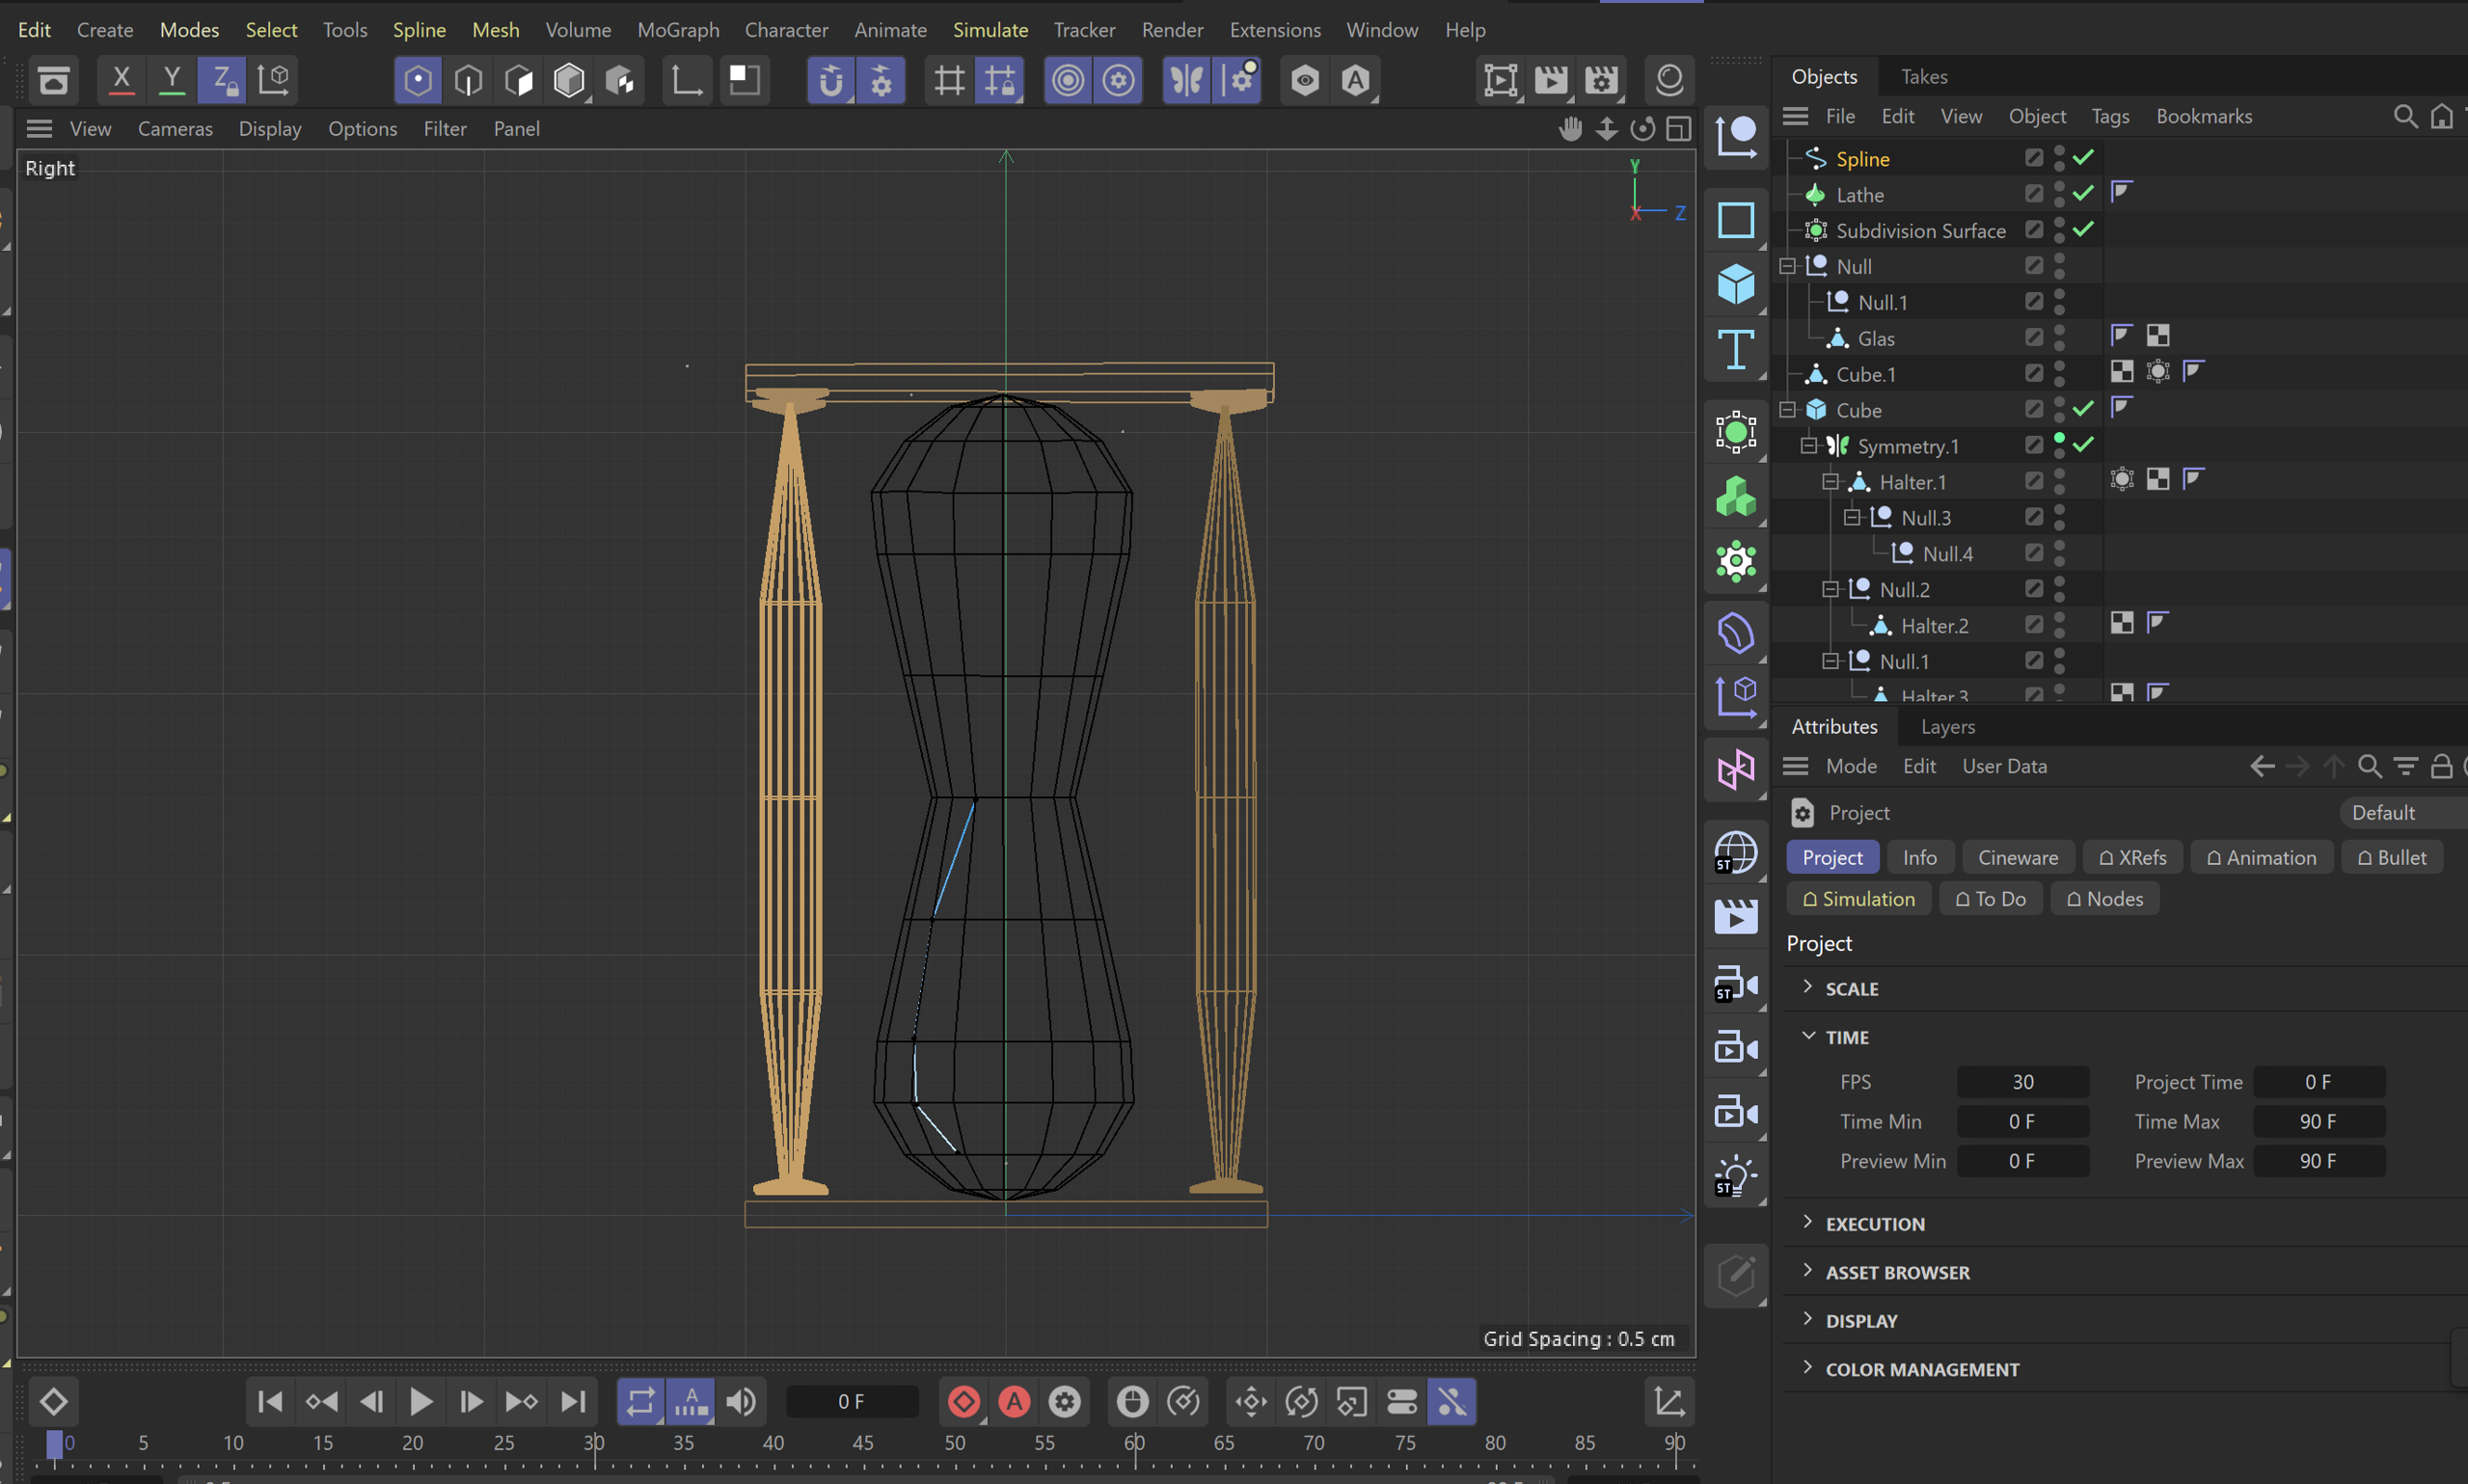Viewport: 2468px width, 1484px height.
Task: Click the search icon in Objects manager
Action: click(x=2405, y=117)
